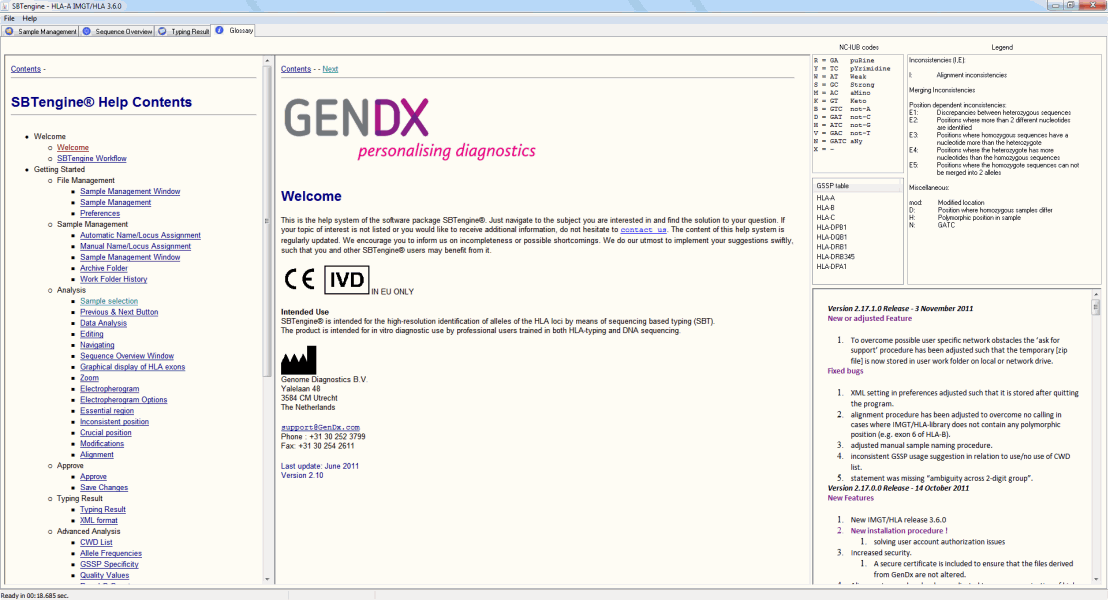
Task: Select the Glossary tab
Action: pyautogui.click(x=234, y=30)
